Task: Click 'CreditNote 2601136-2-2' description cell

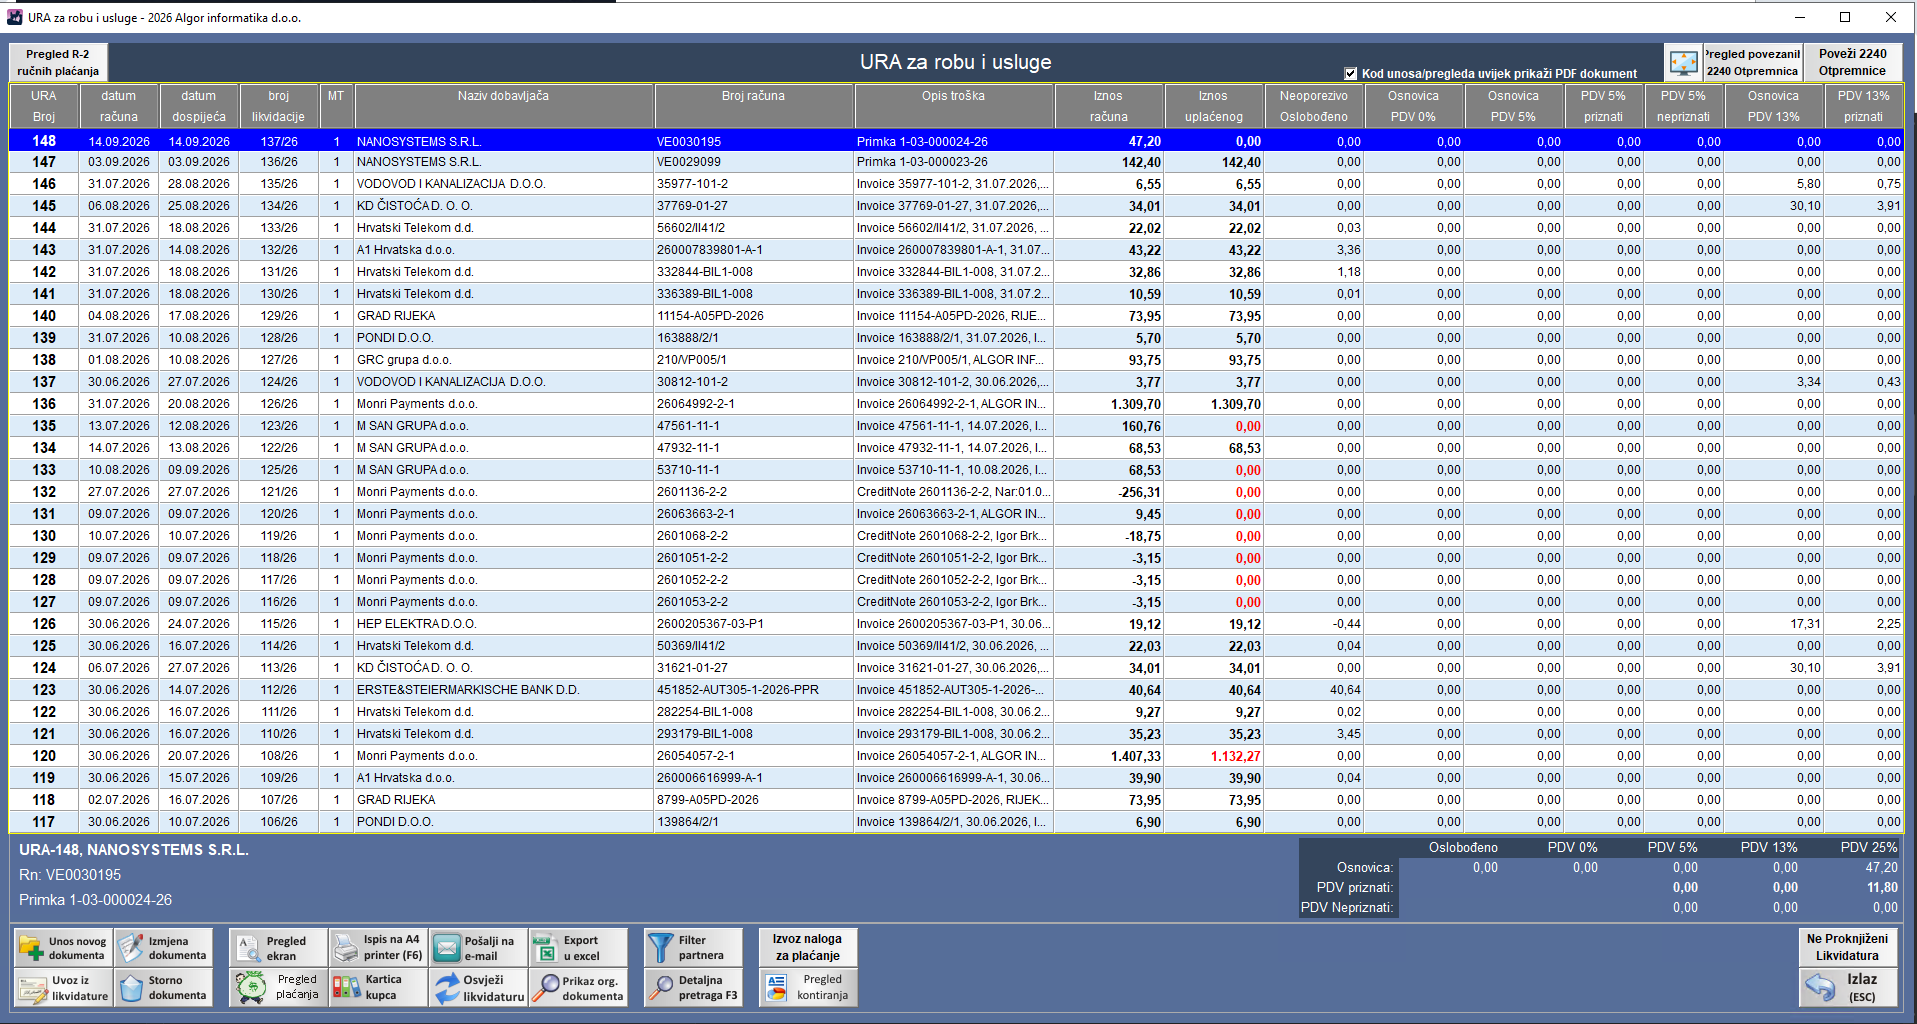Action: 954,492
